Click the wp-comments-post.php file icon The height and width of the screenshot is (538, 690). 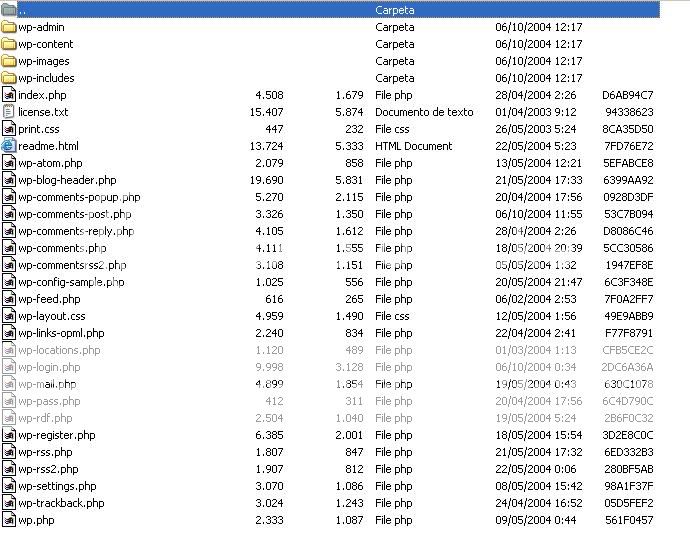point(9,214)
